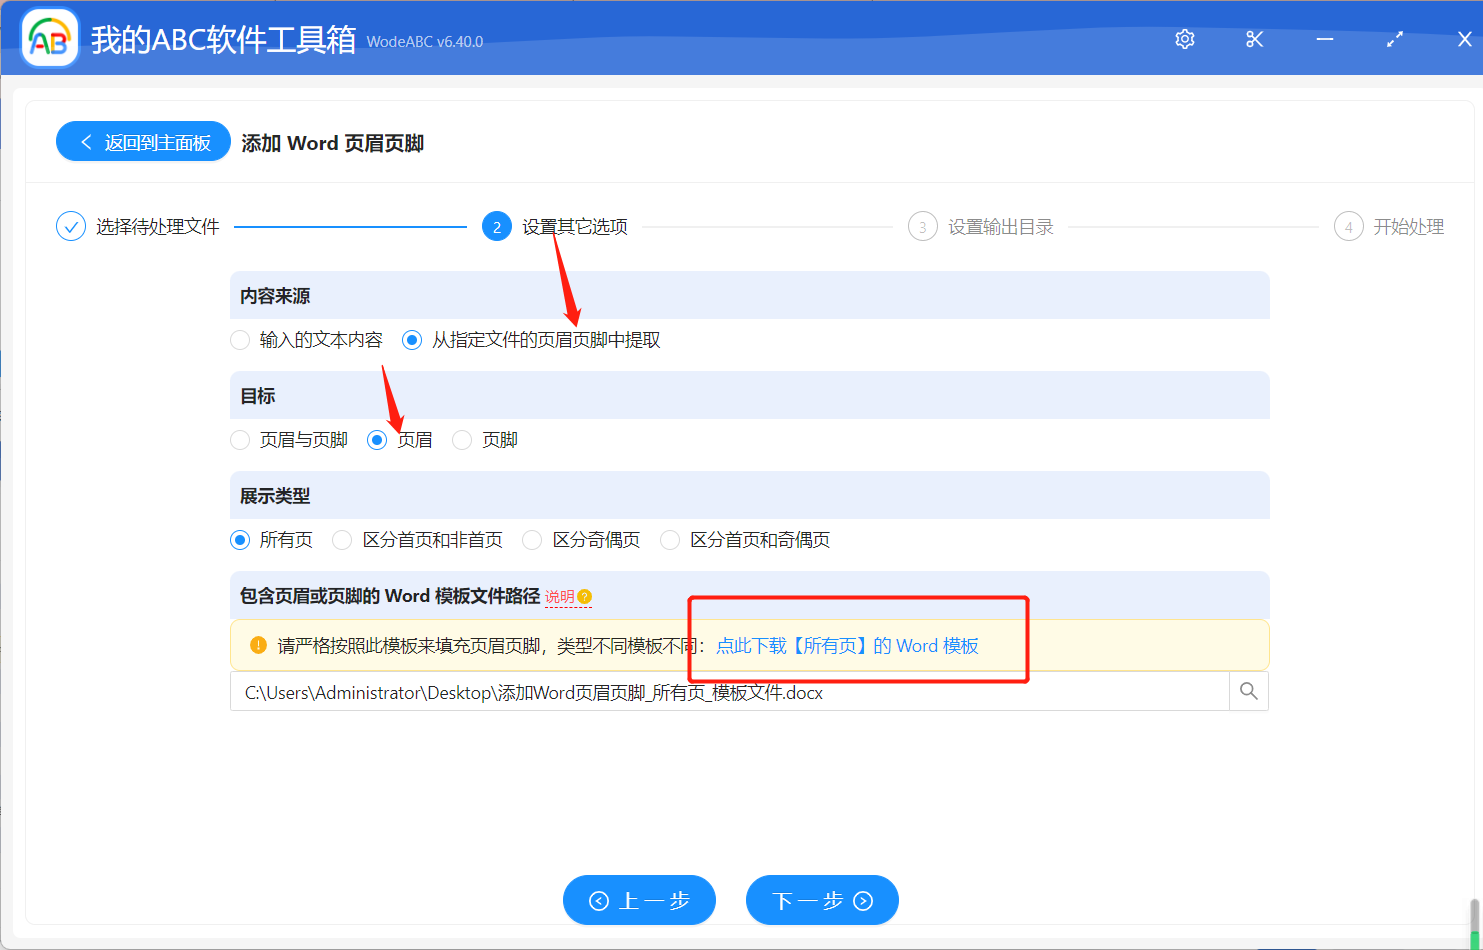
Task: Select the 页眉与页脚 option
Action: [240, 439]
